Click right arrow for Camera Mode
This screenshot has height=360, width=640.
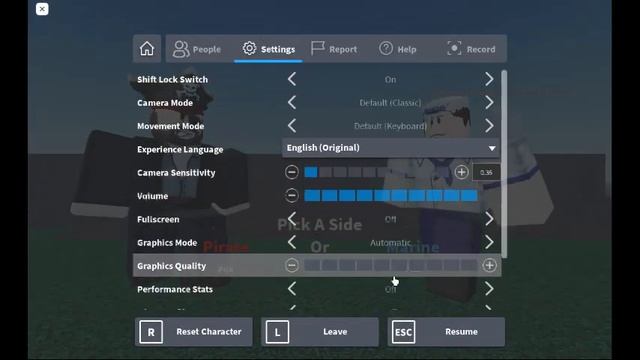489,102
